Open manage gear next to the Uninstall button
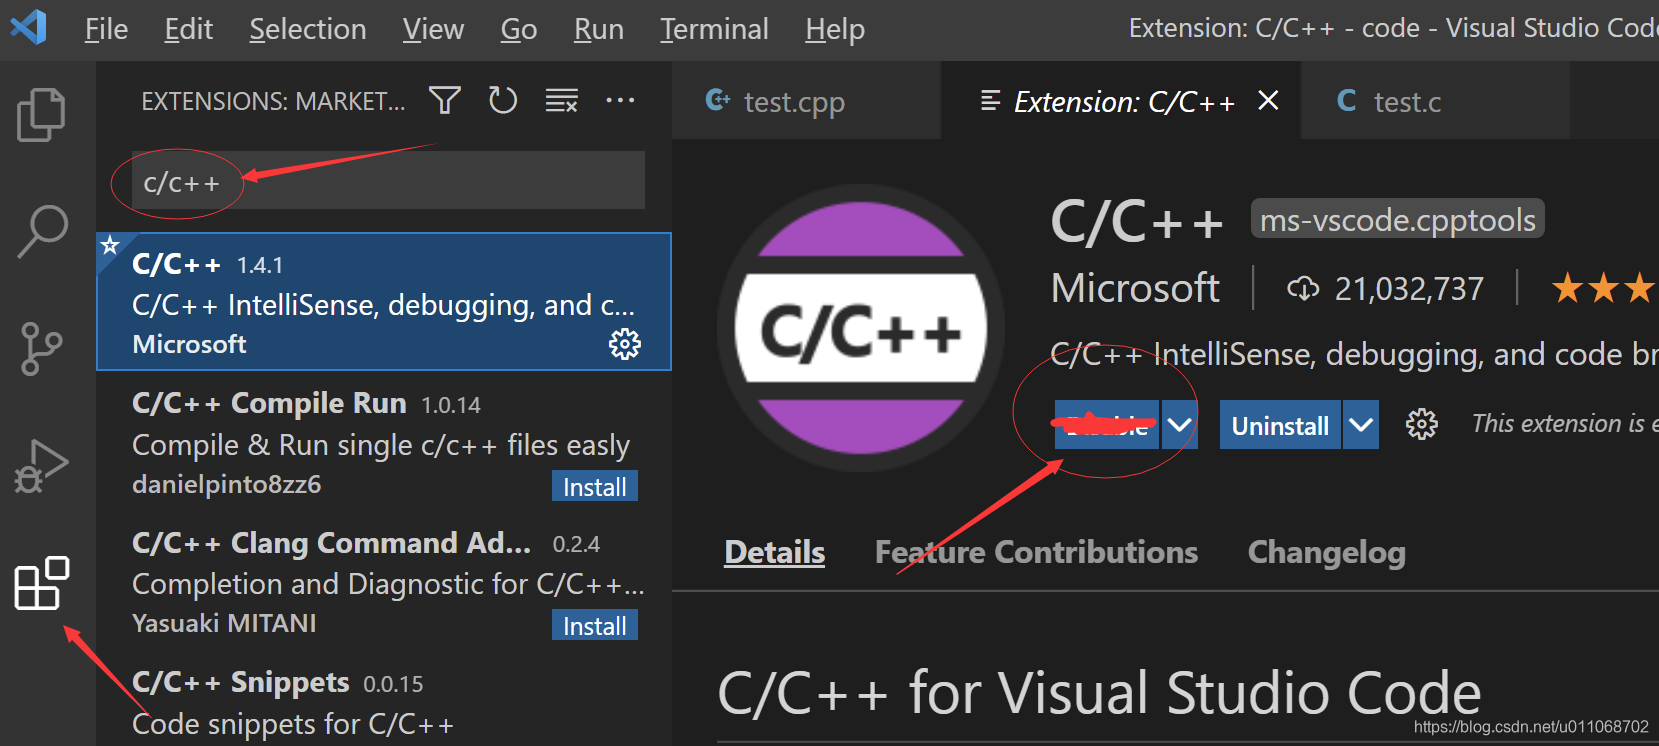The height and width of the screenshot is (746, 1659). (1421, 425)
